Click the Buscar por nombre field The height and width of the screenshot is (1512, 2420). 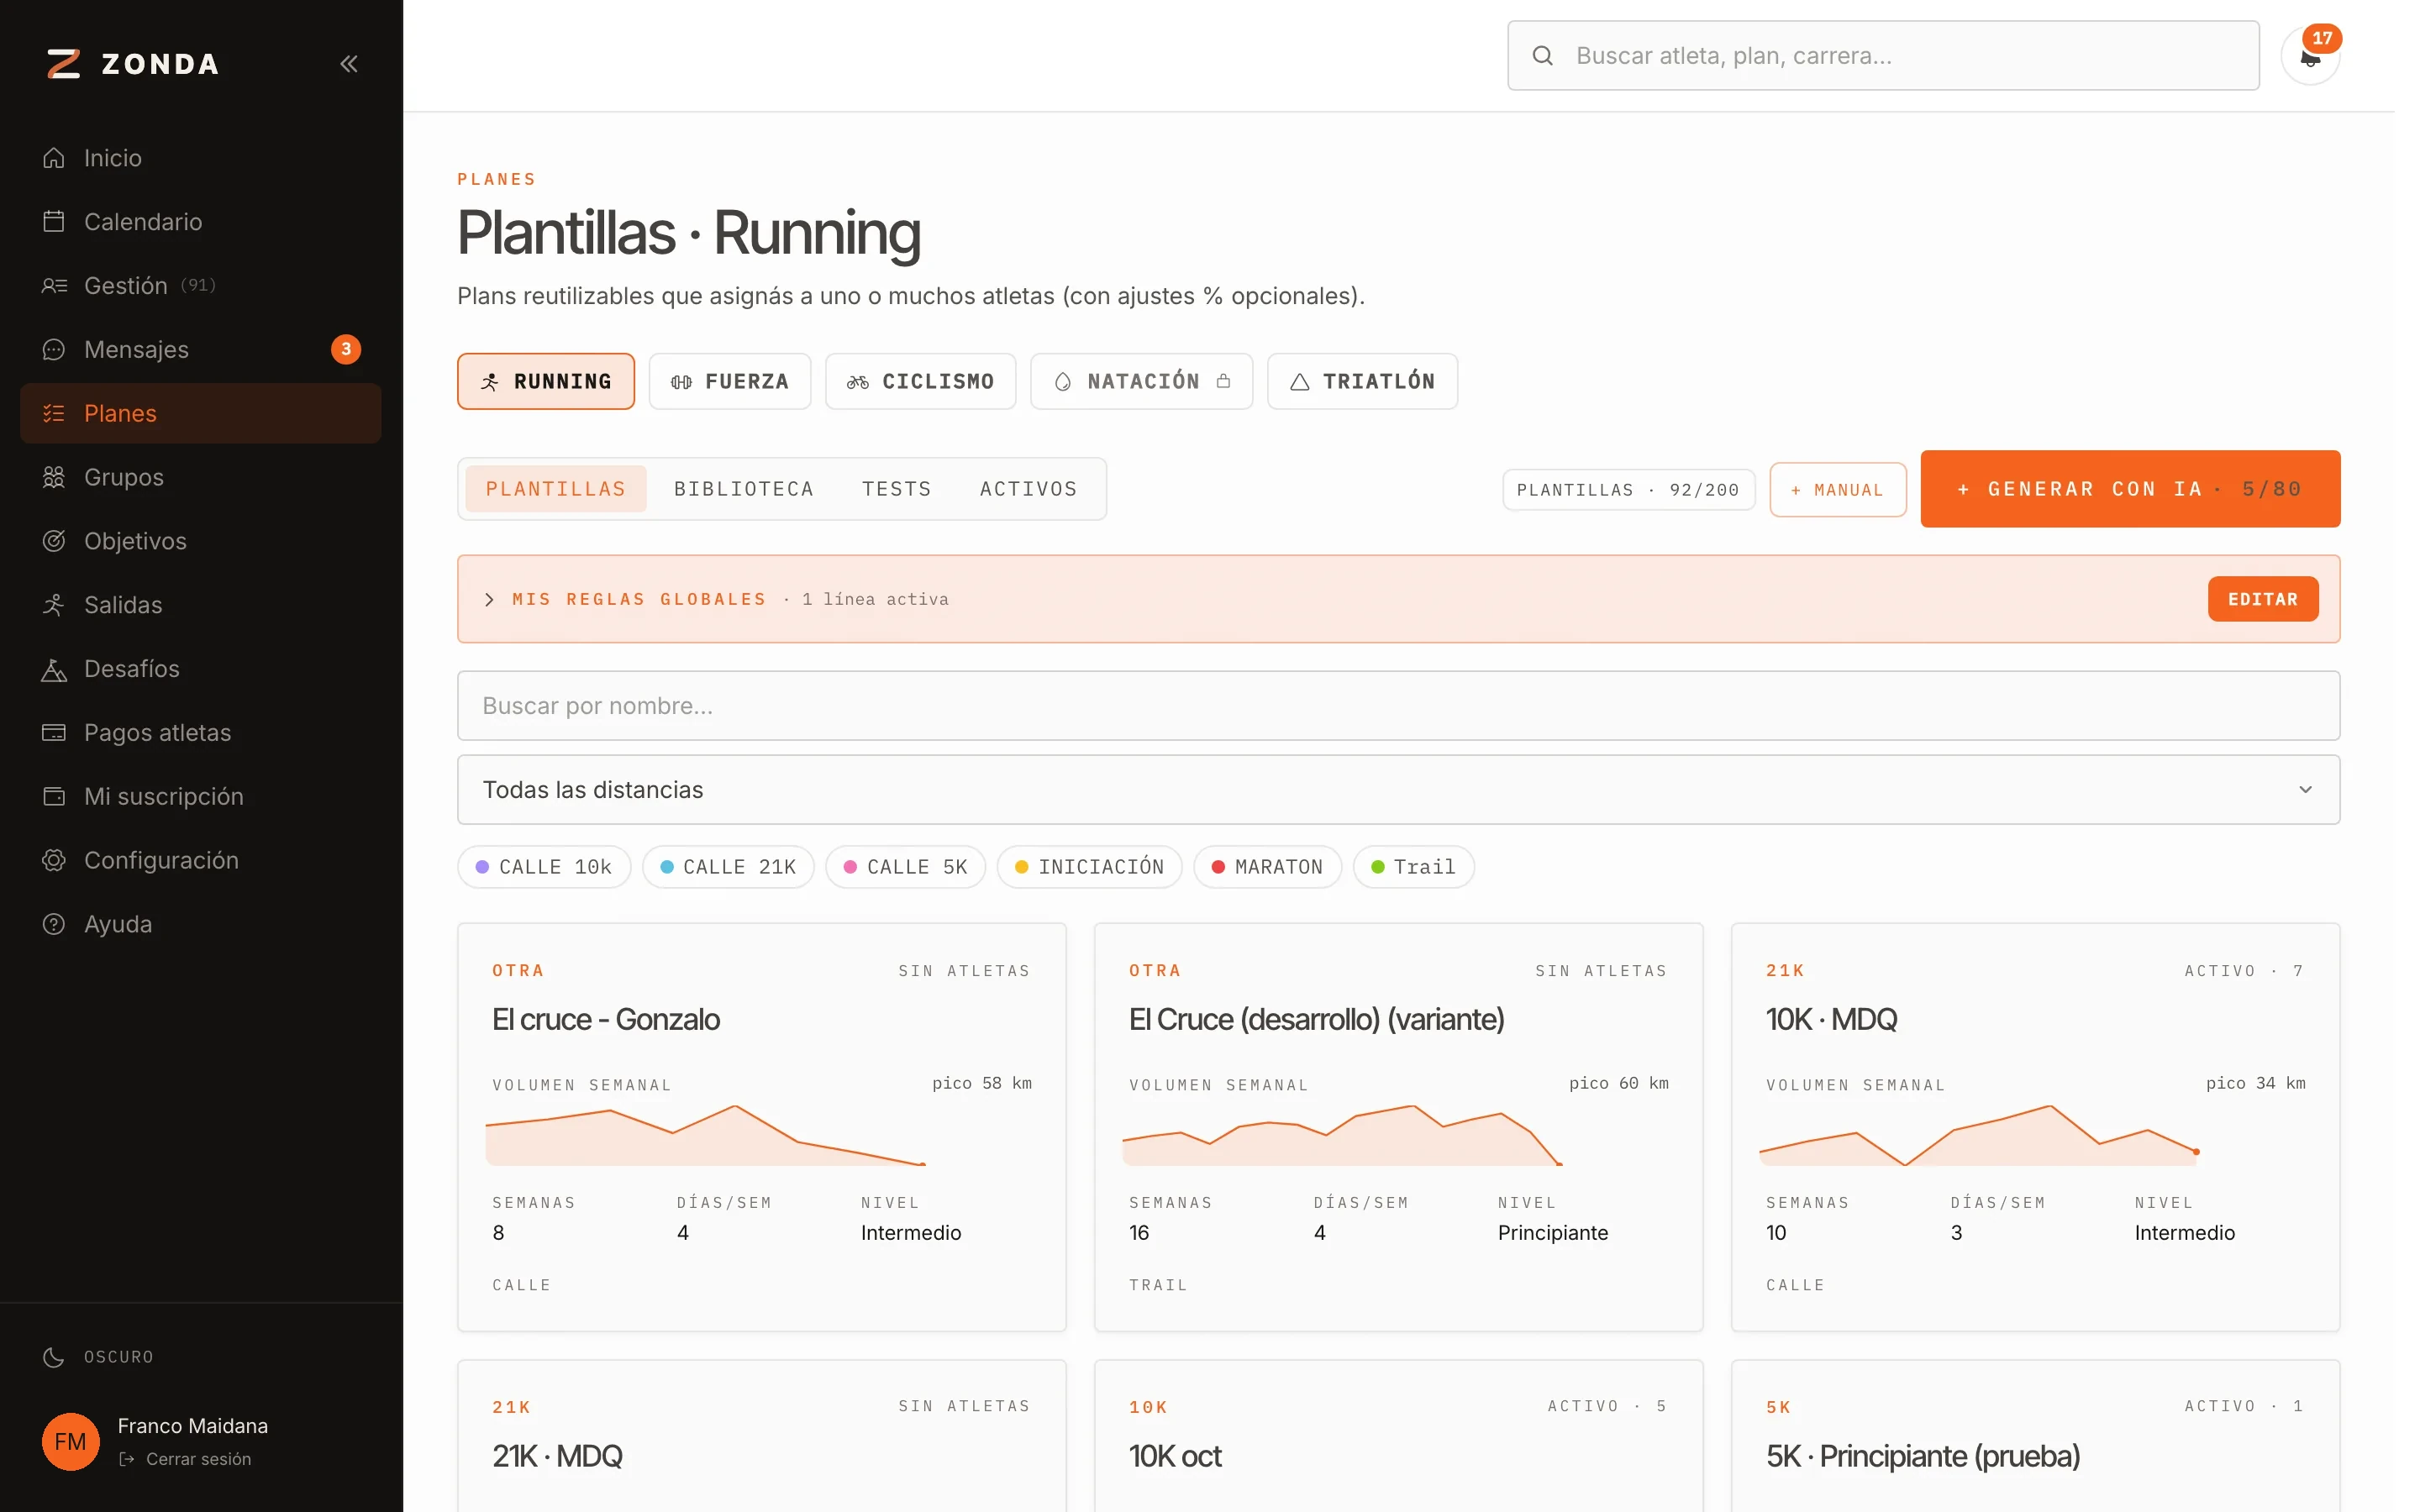1398,706
